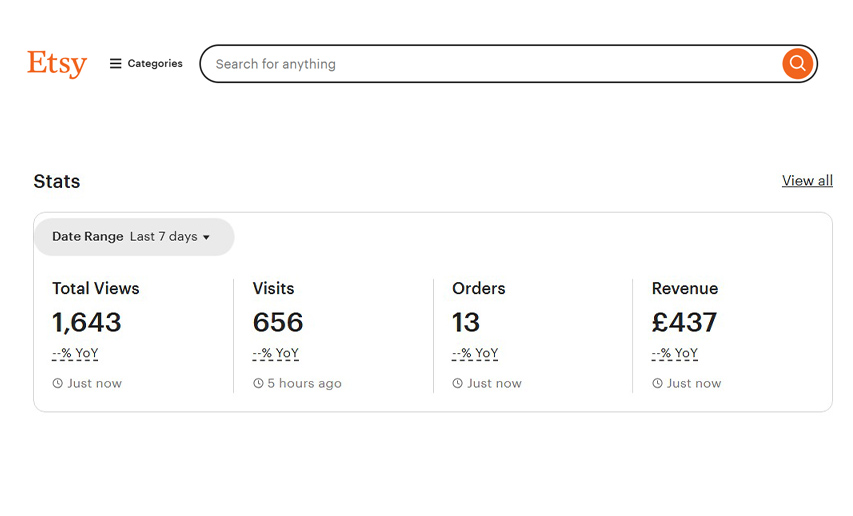Click the Orders YoY percentage
The image size is (853, 516).
[475, 353]
